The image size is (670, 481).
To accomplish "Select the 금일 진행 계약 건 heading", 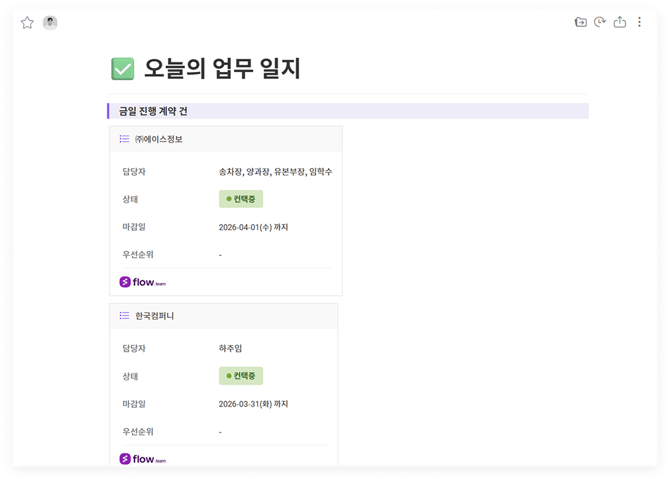I will tap(153, 111).
